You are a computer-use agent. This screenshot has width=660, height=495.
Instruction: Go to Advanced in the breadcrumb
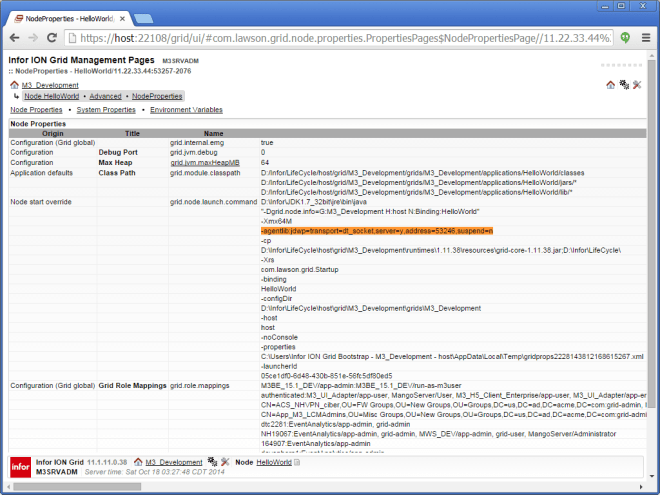tap(105, 96)
